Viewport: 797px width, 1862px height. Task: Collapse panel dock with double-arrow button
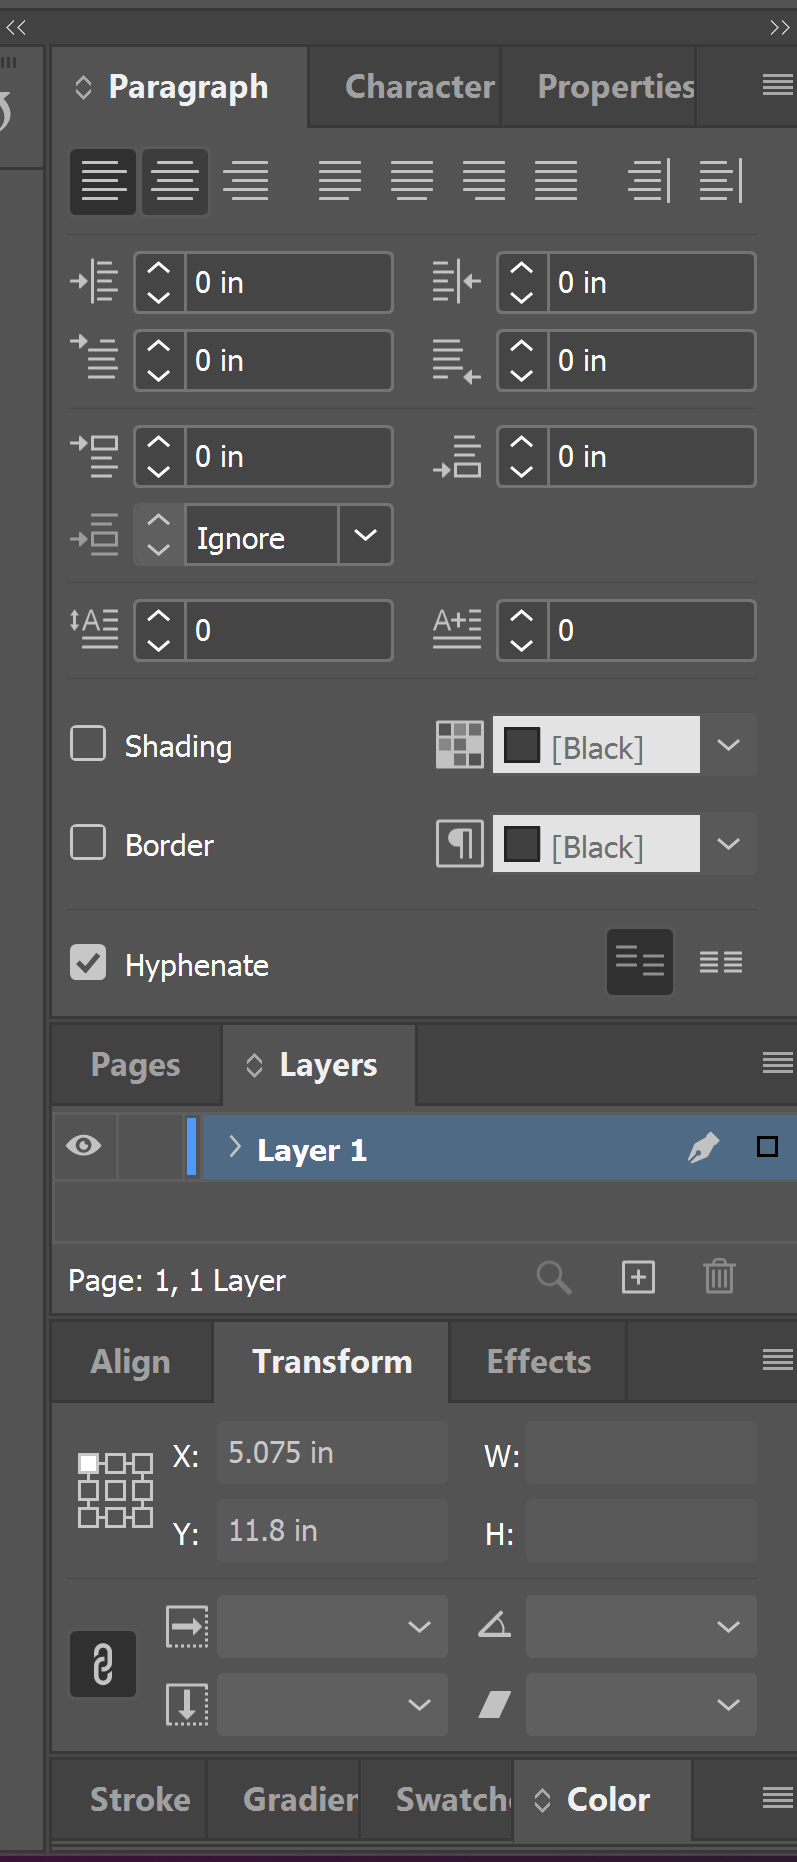[x=779, y=27]
